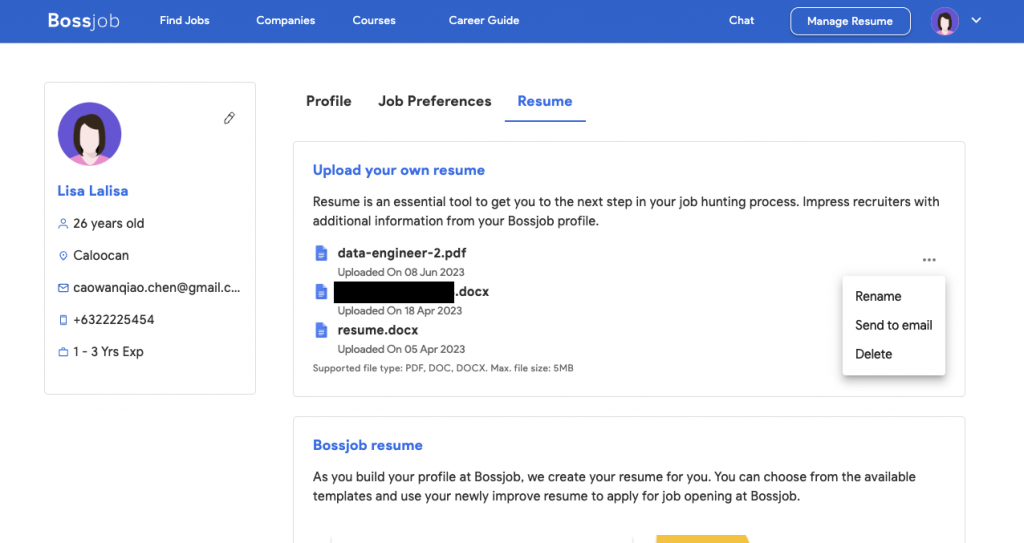Click the '1 - 3 Yrs Exp' text
1024x543 pixels.
click(108, 352)
